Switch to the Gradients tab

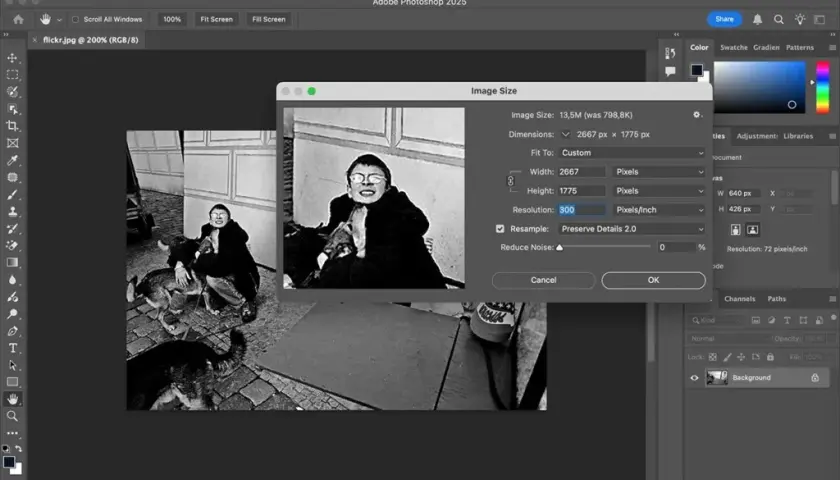(x=766, y=48)
